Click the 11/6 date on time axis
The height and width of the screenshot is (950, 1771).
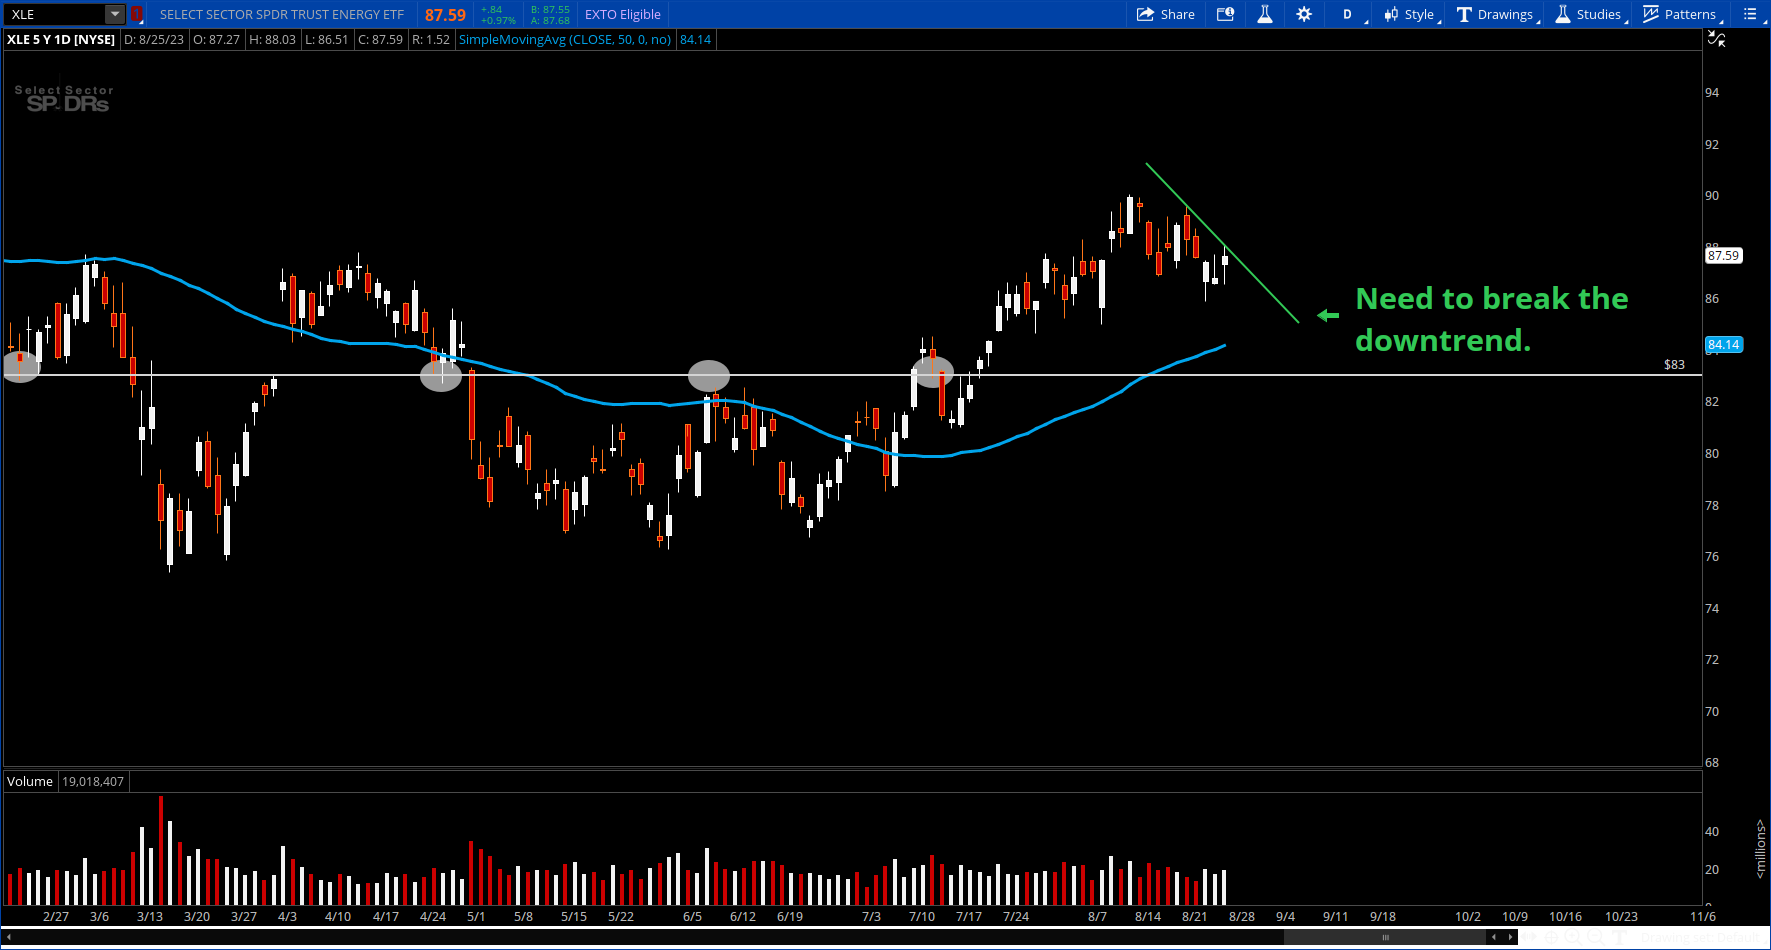[x=1703, y=916]
